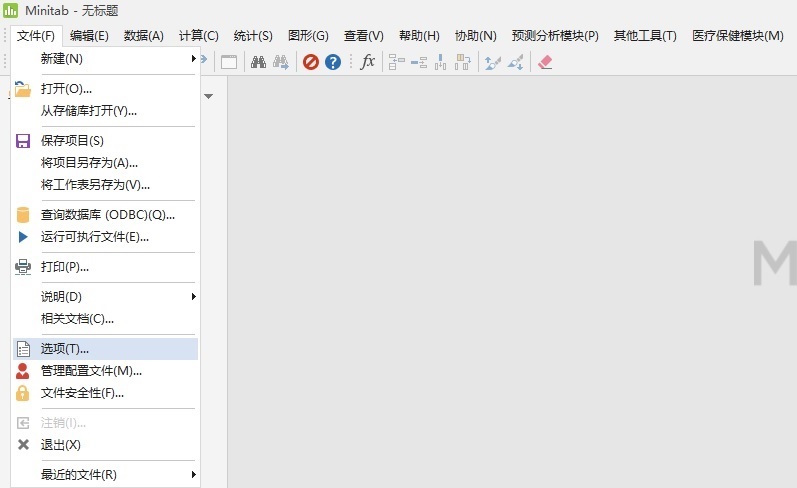797x488 pixels.
Task: Click the move columns toolbar icon
Action: 463,62
